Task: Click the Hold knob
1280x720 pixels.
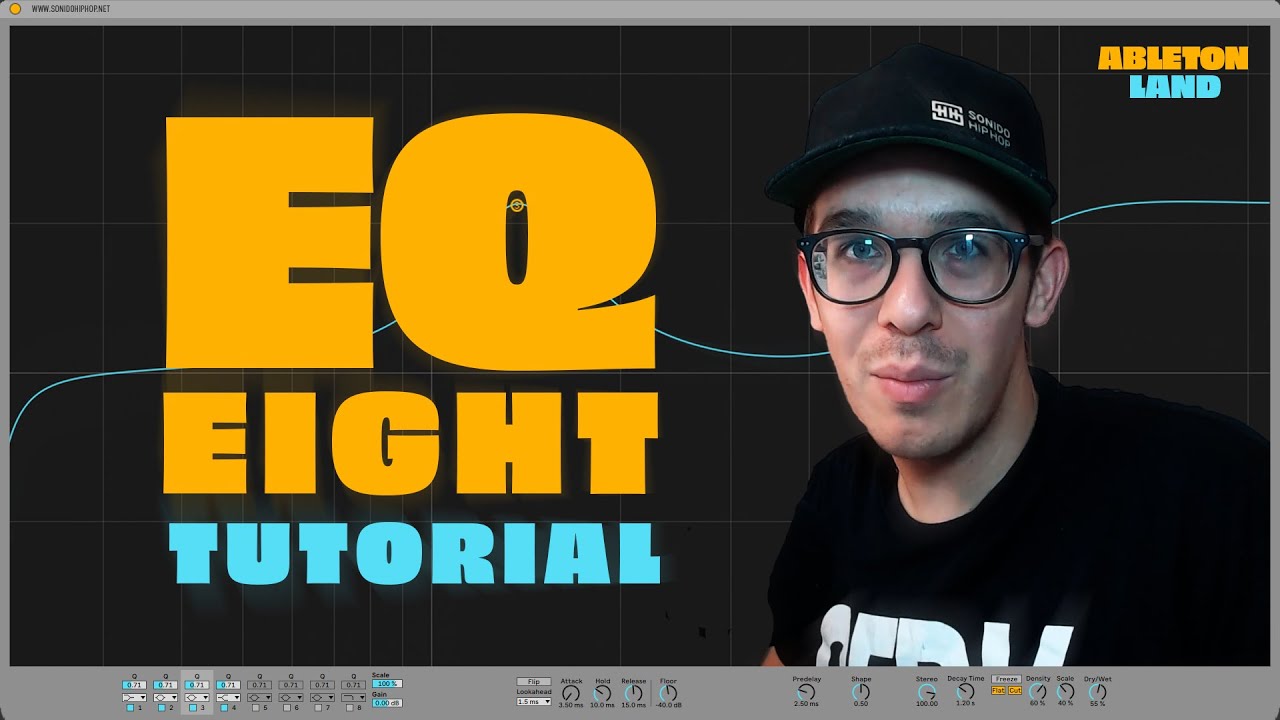Action: tap(602, 693)
